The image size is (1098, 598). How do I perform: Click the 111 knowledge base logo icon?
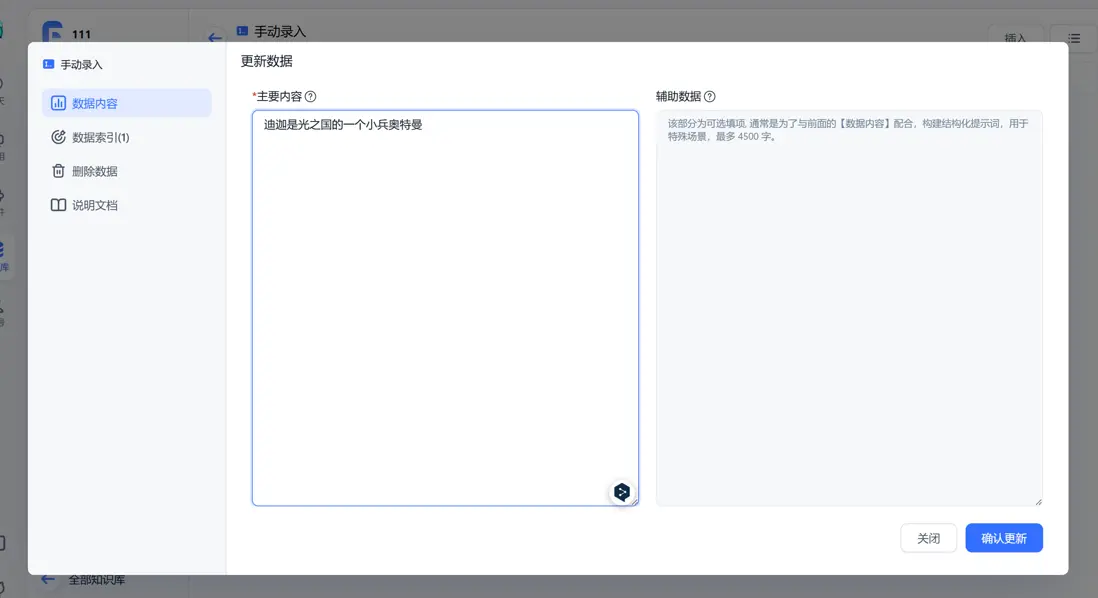pyautogui.click(x=53, y=32)
